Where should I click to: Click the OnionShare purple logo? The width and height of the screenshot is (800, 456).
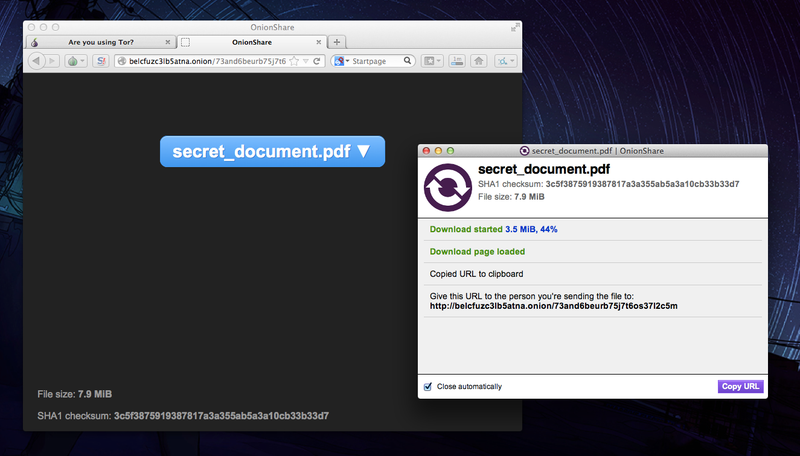(x=448, y=187)
